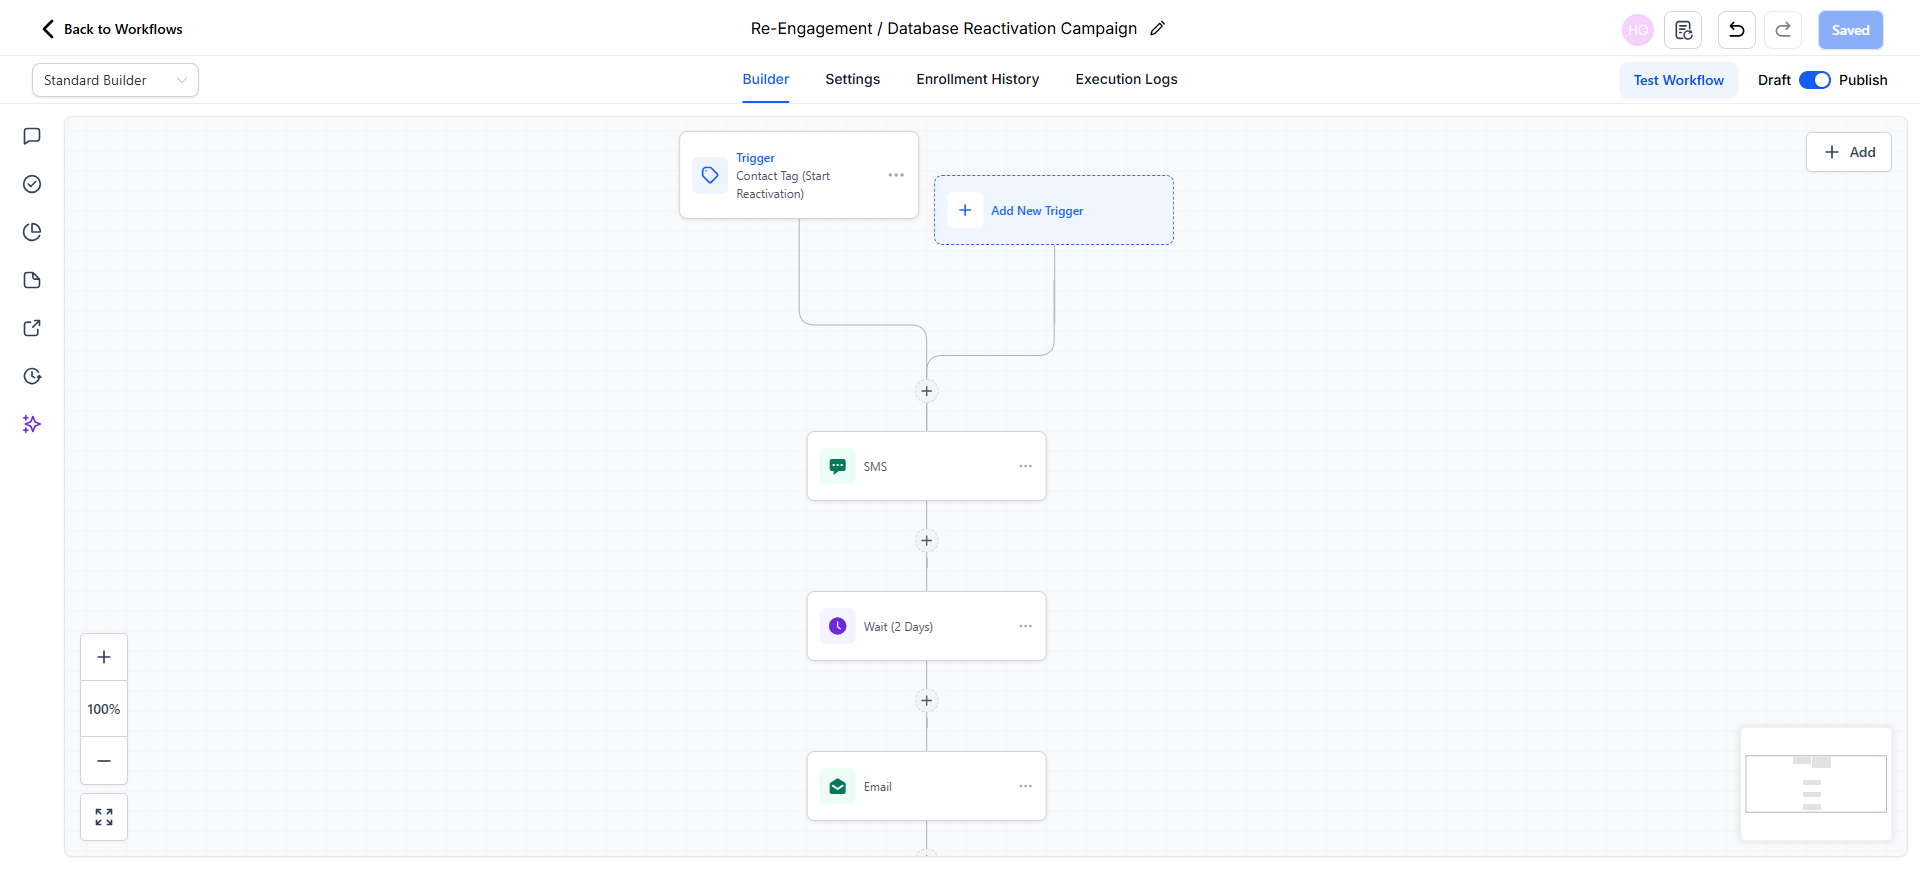1920x869 pixels.
Task: Click the 100% zoom level indicator
Action: click(104, 709)
